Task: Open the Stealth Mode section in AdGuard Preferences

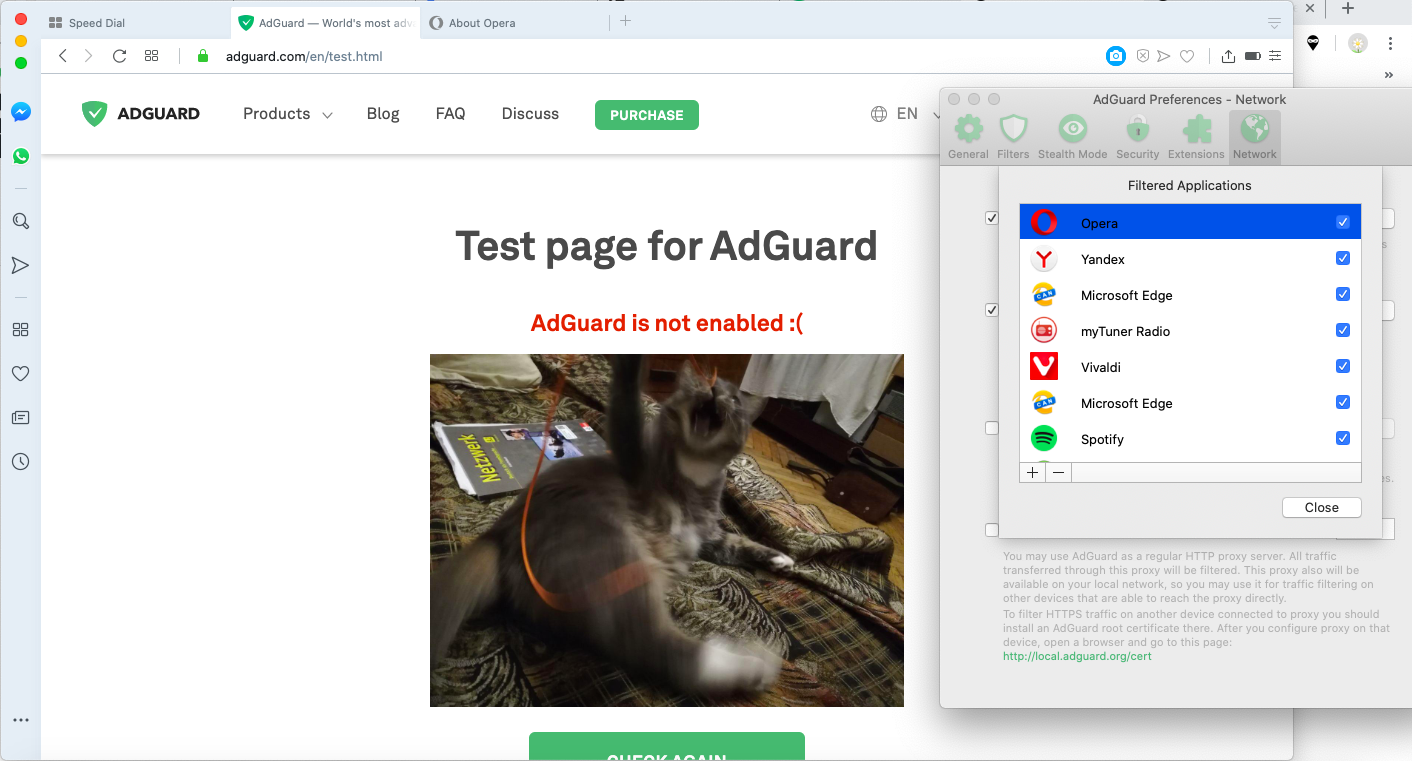Action: click(x=1072, y=135)
